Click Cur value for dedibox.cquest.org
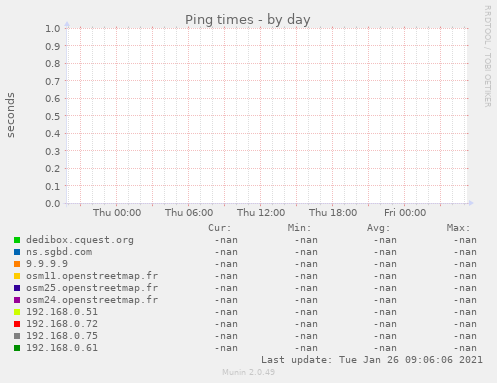The width and height of the screenshot is (497, 383). click(x=226, y=240)
